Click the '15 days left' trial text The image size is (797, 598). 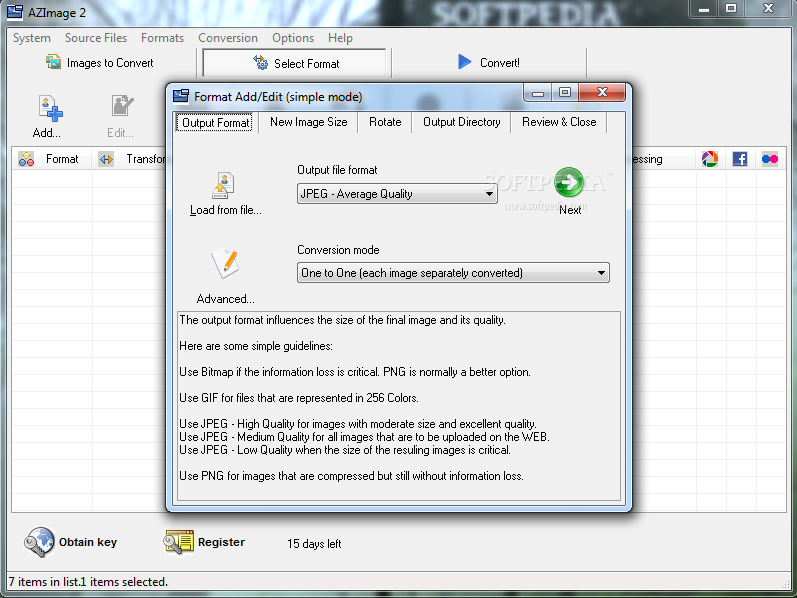[314, 544]
